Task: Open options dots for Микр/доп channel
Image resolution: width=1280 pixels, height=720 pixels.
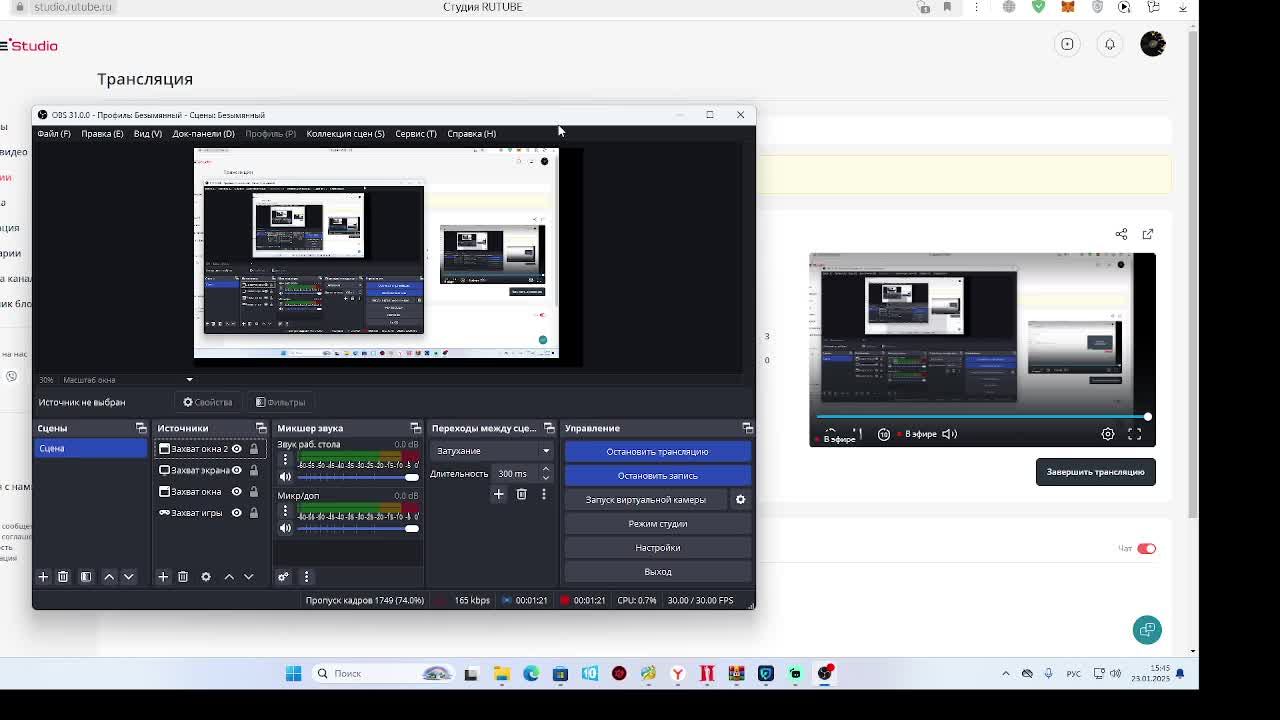Action: point(285,511)
